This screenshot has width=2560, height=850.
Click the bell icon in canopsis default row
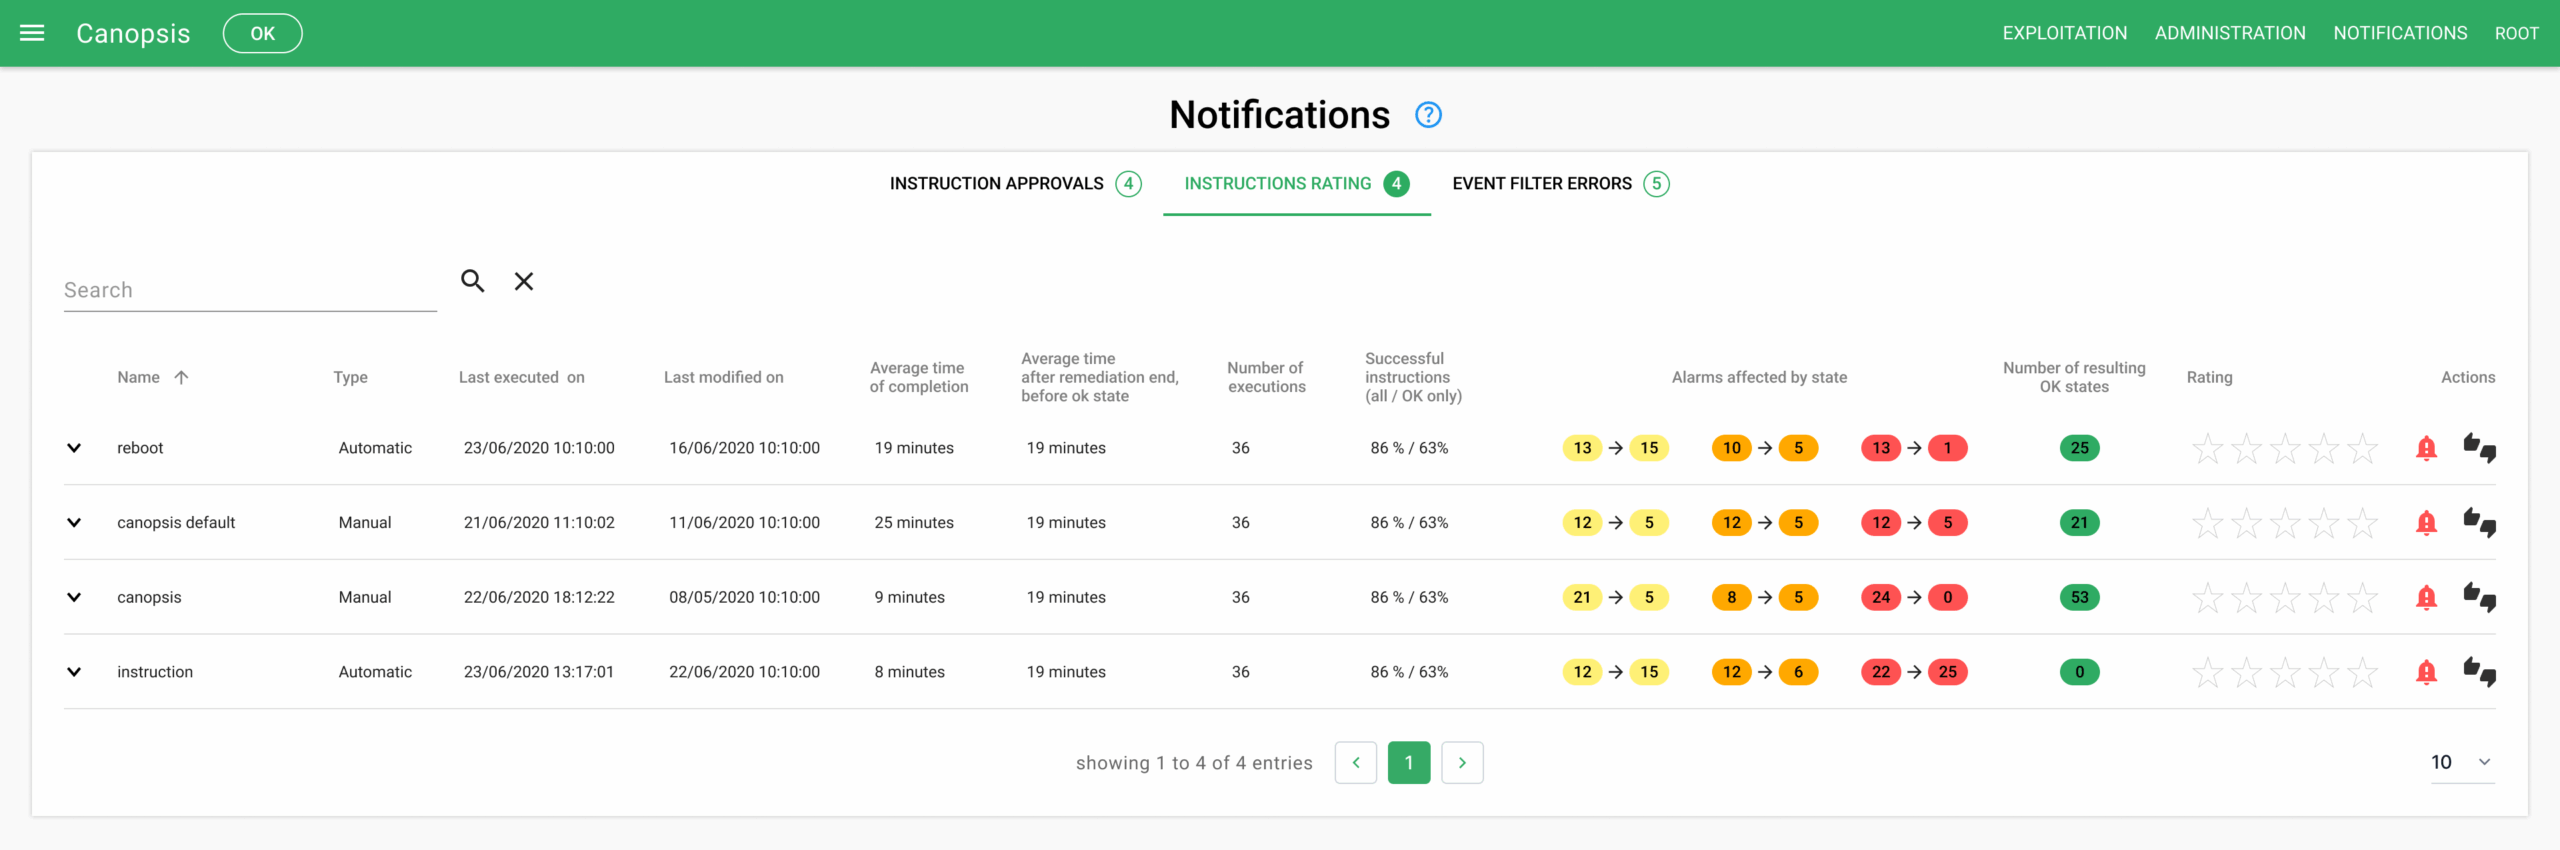2426,523
